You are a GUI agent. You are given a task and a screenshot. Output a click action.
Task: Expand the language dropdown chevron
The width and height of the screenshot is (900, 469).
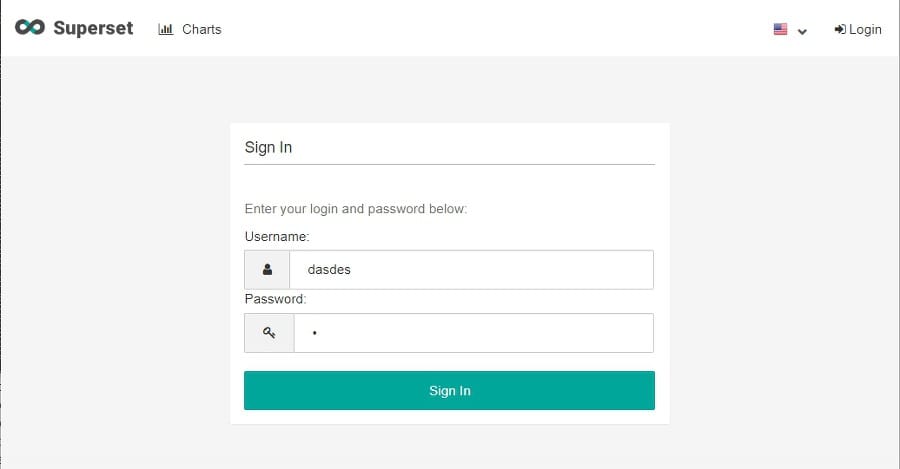coord(802,31)
